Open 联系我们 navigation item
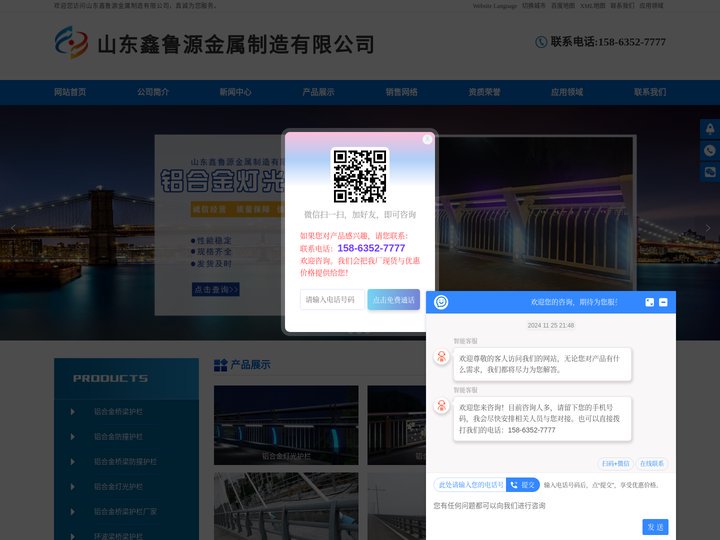Image resolution: width=720 pixels, height=540 pixels. (650, 92)
